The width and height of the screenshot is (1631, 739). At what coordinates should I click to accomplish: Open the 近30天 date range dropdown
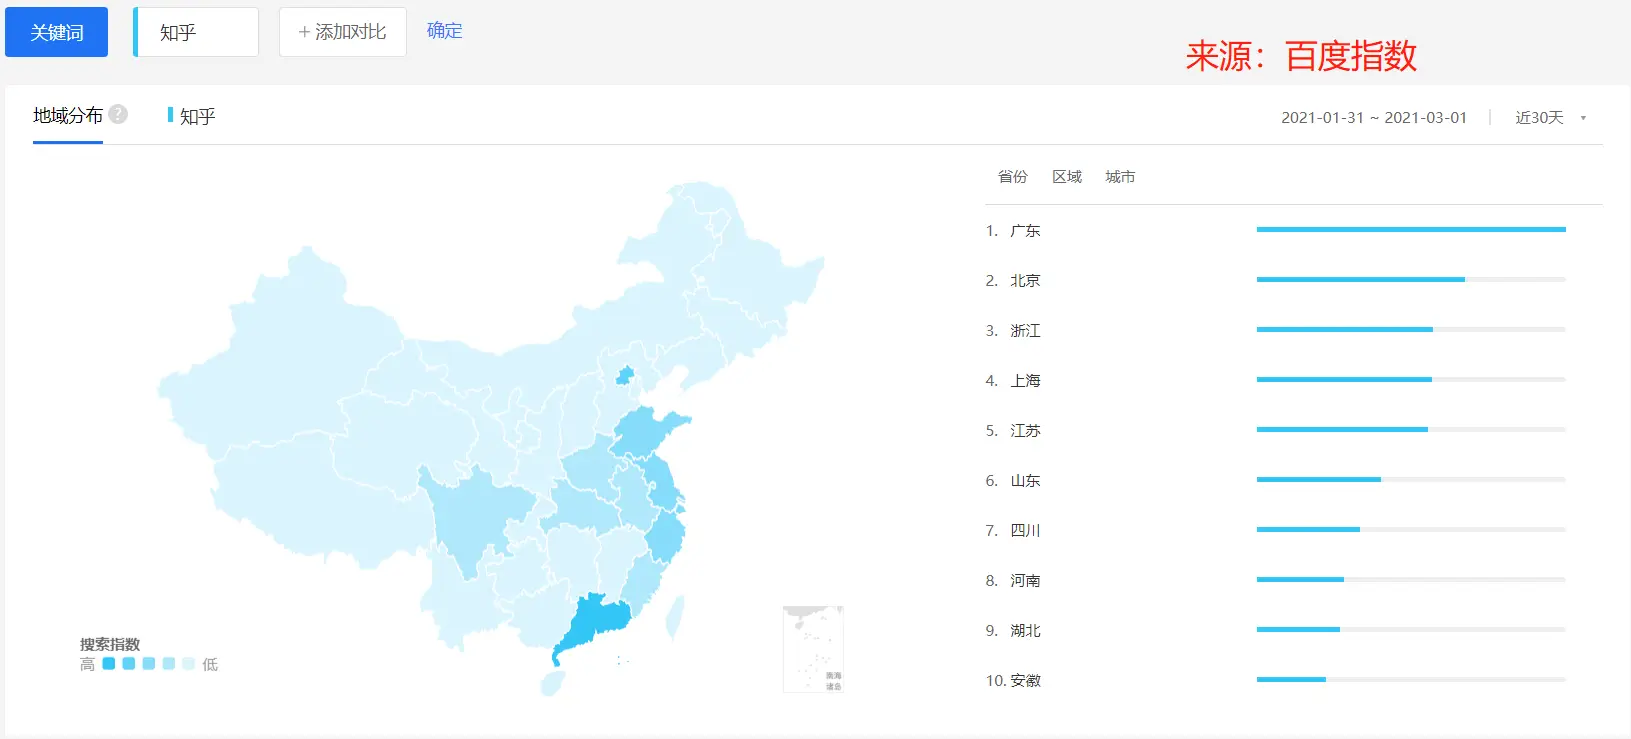pos(1550,118)
